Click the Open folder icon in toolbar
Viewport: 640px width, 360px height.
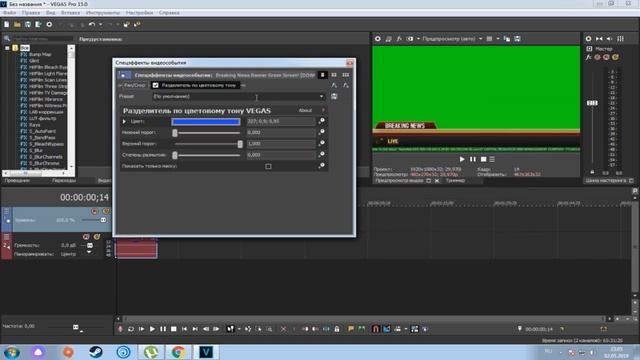[17, 24]
